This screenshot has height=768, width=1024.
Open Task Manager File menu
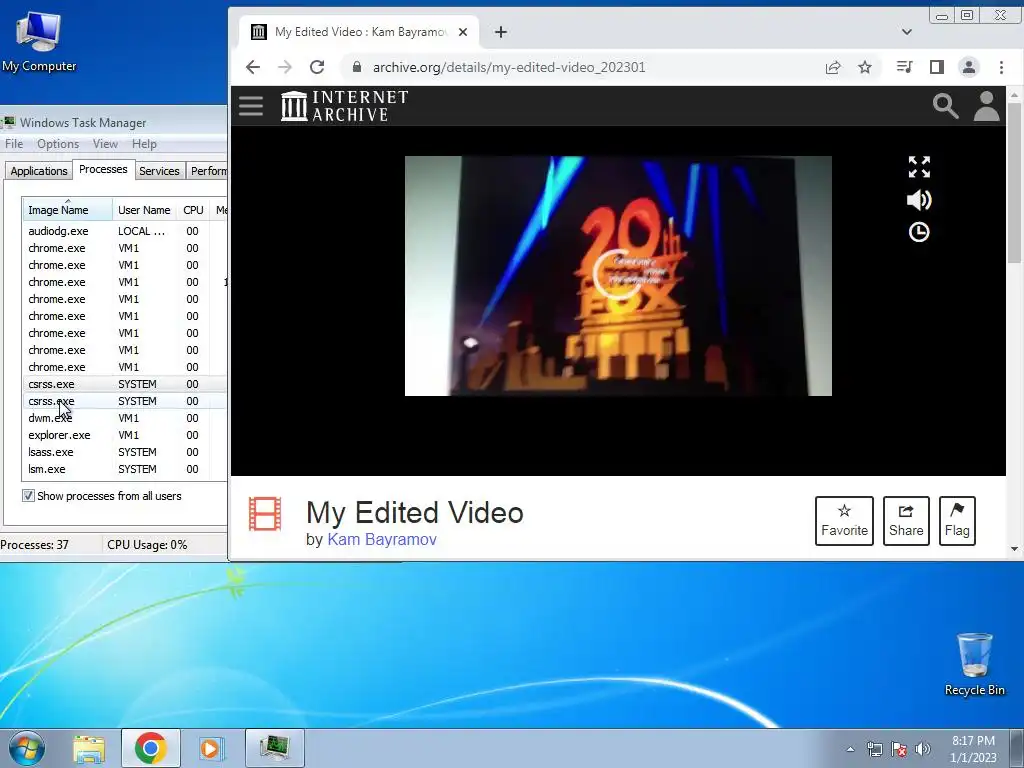pos(14,144)
